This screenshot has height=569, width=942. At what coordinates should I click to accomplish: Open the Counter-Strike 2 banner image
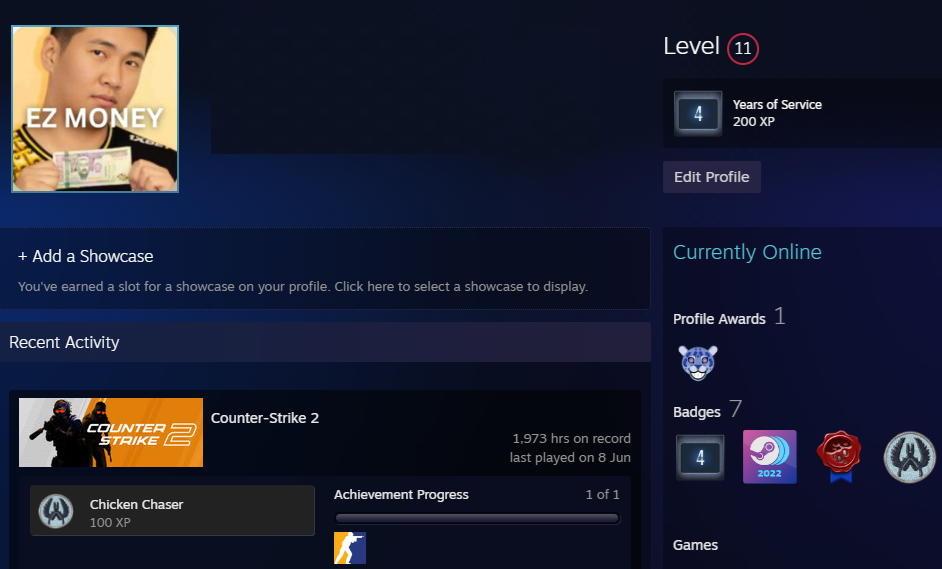(111, 433)
